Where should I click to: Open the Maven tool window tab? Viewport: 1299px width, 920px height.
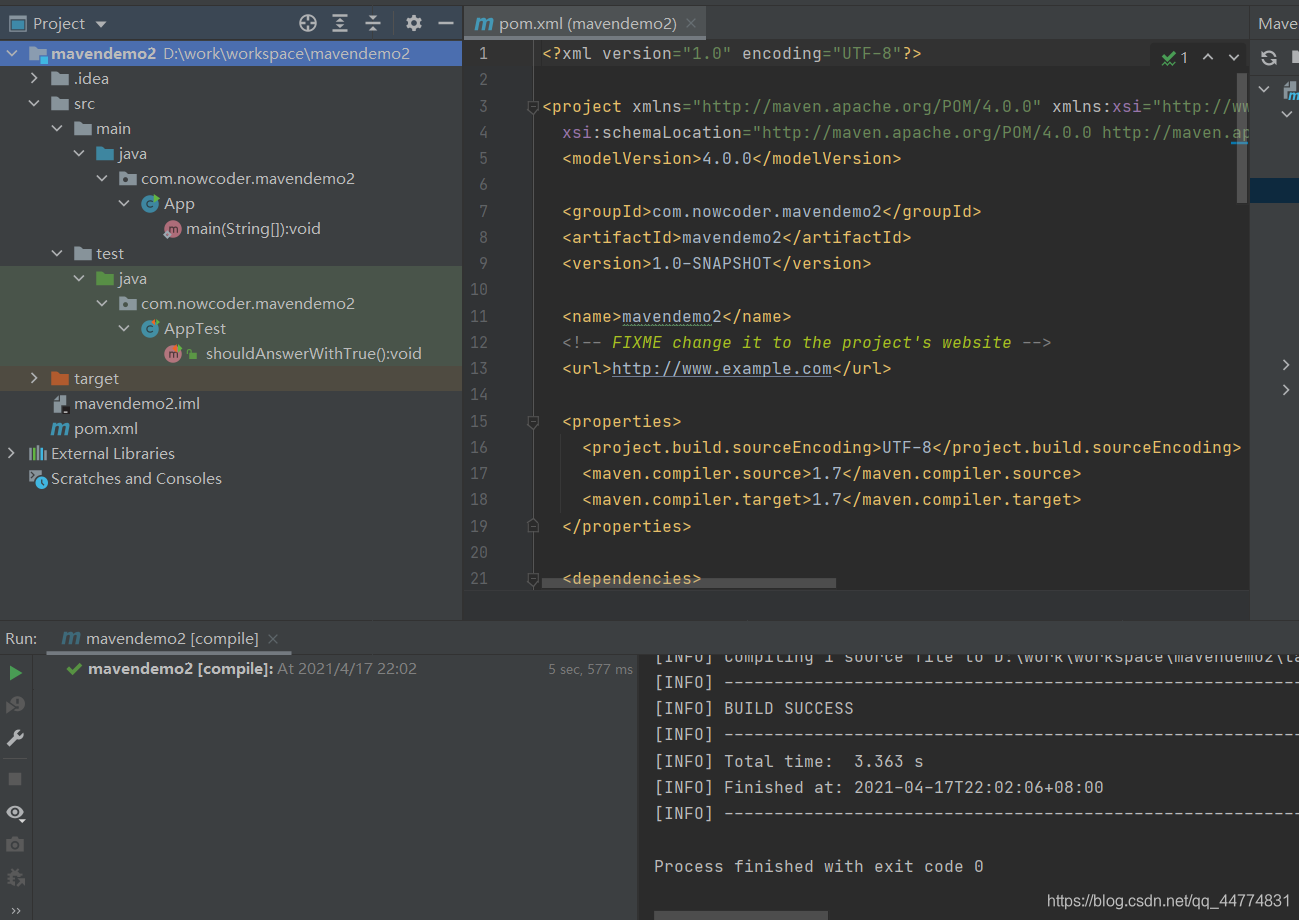tap(1276, 23)
